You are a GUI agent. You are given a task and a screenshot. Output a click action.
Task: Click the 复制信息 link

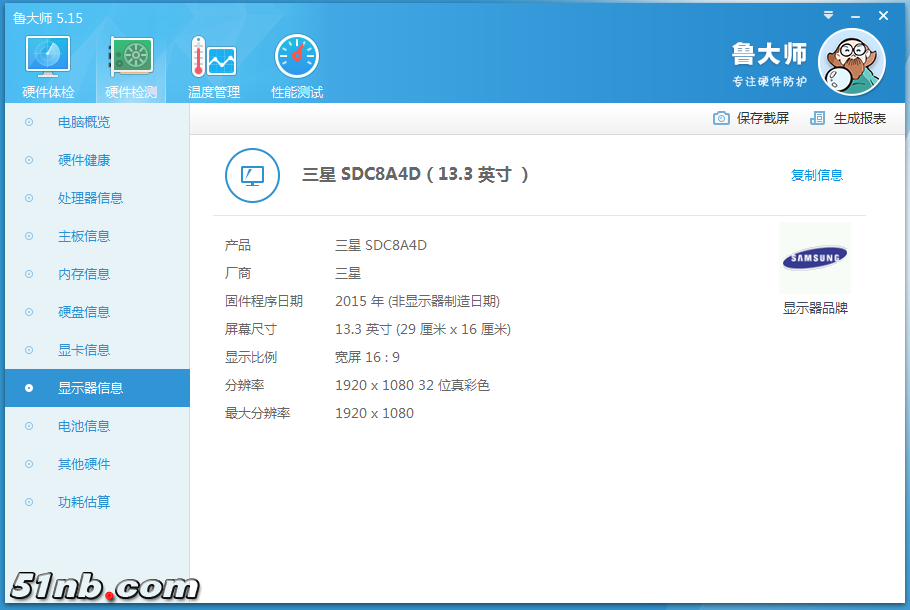coord(817,174)
